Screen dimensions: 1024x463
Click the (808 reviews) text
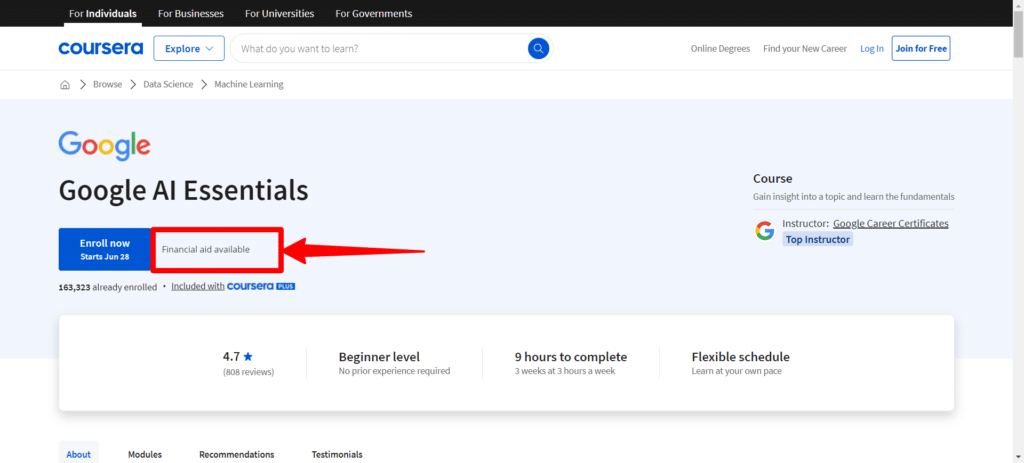248,372
